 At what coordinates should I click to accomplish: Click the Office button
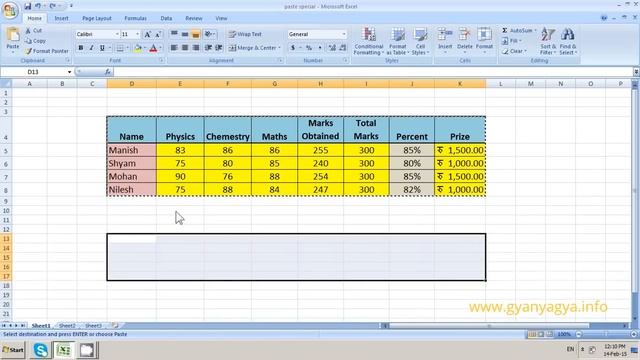pyautogui.click(x=10, y=10)
